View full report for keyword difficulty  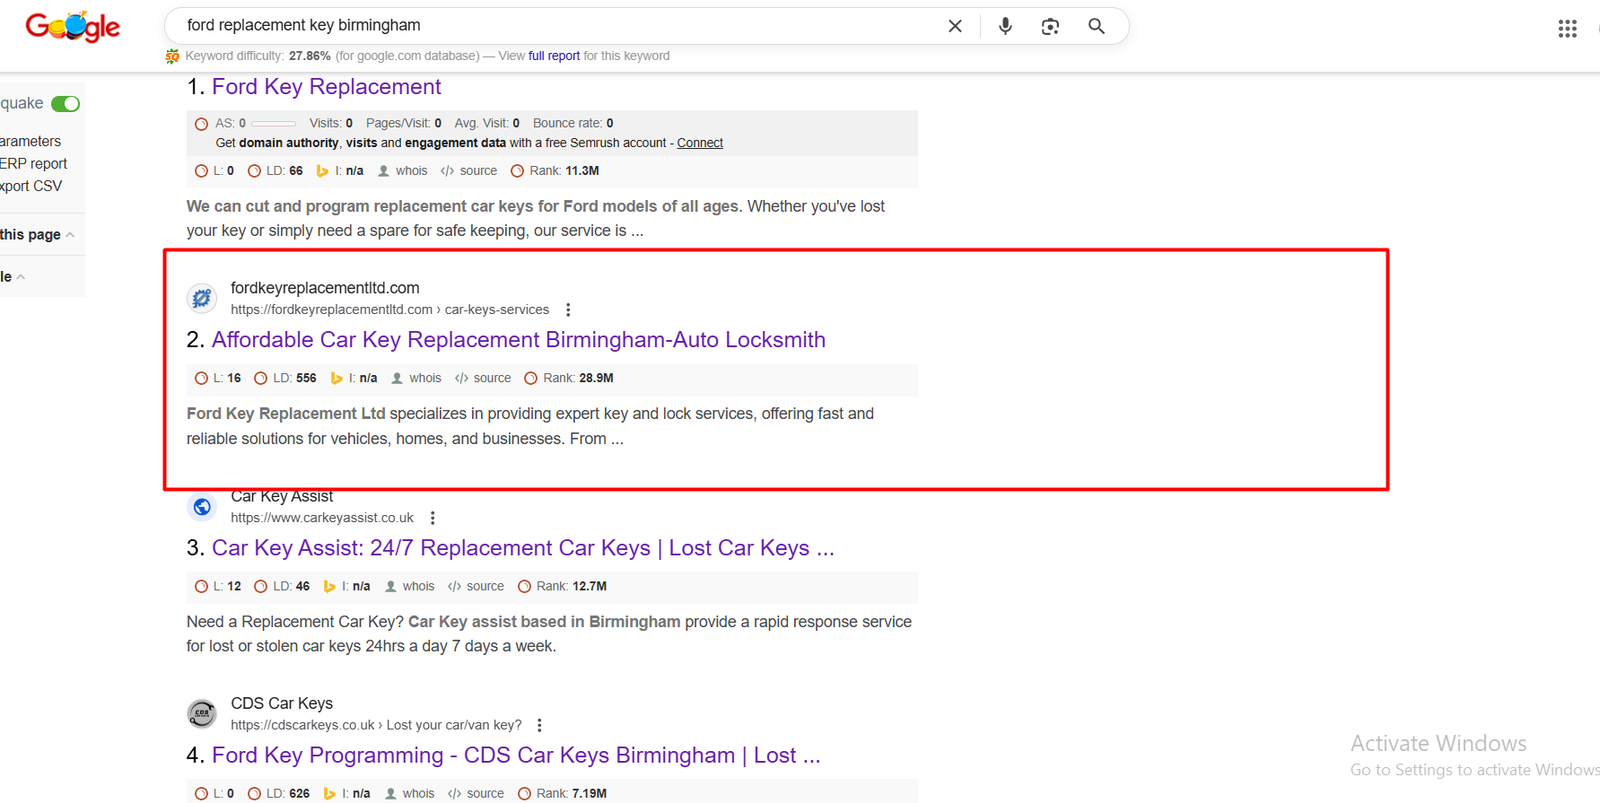coord(553,56)
